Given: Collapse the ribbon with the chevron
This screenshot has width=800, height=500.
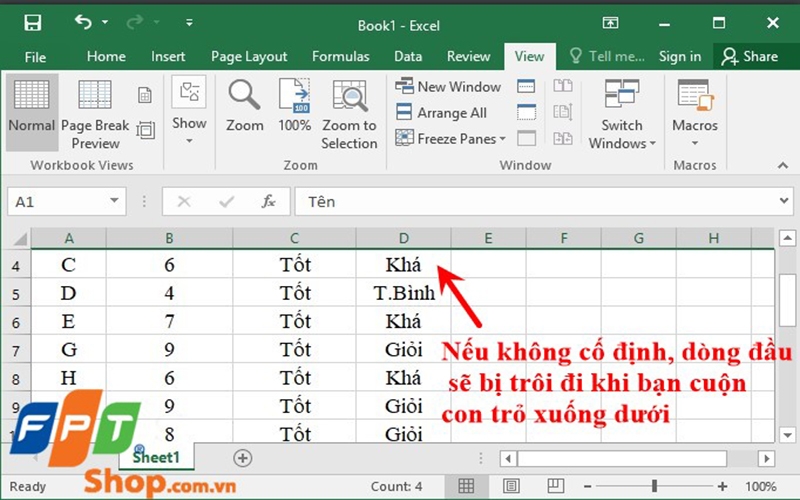Looking at the screenshot, I should (783, 165).
